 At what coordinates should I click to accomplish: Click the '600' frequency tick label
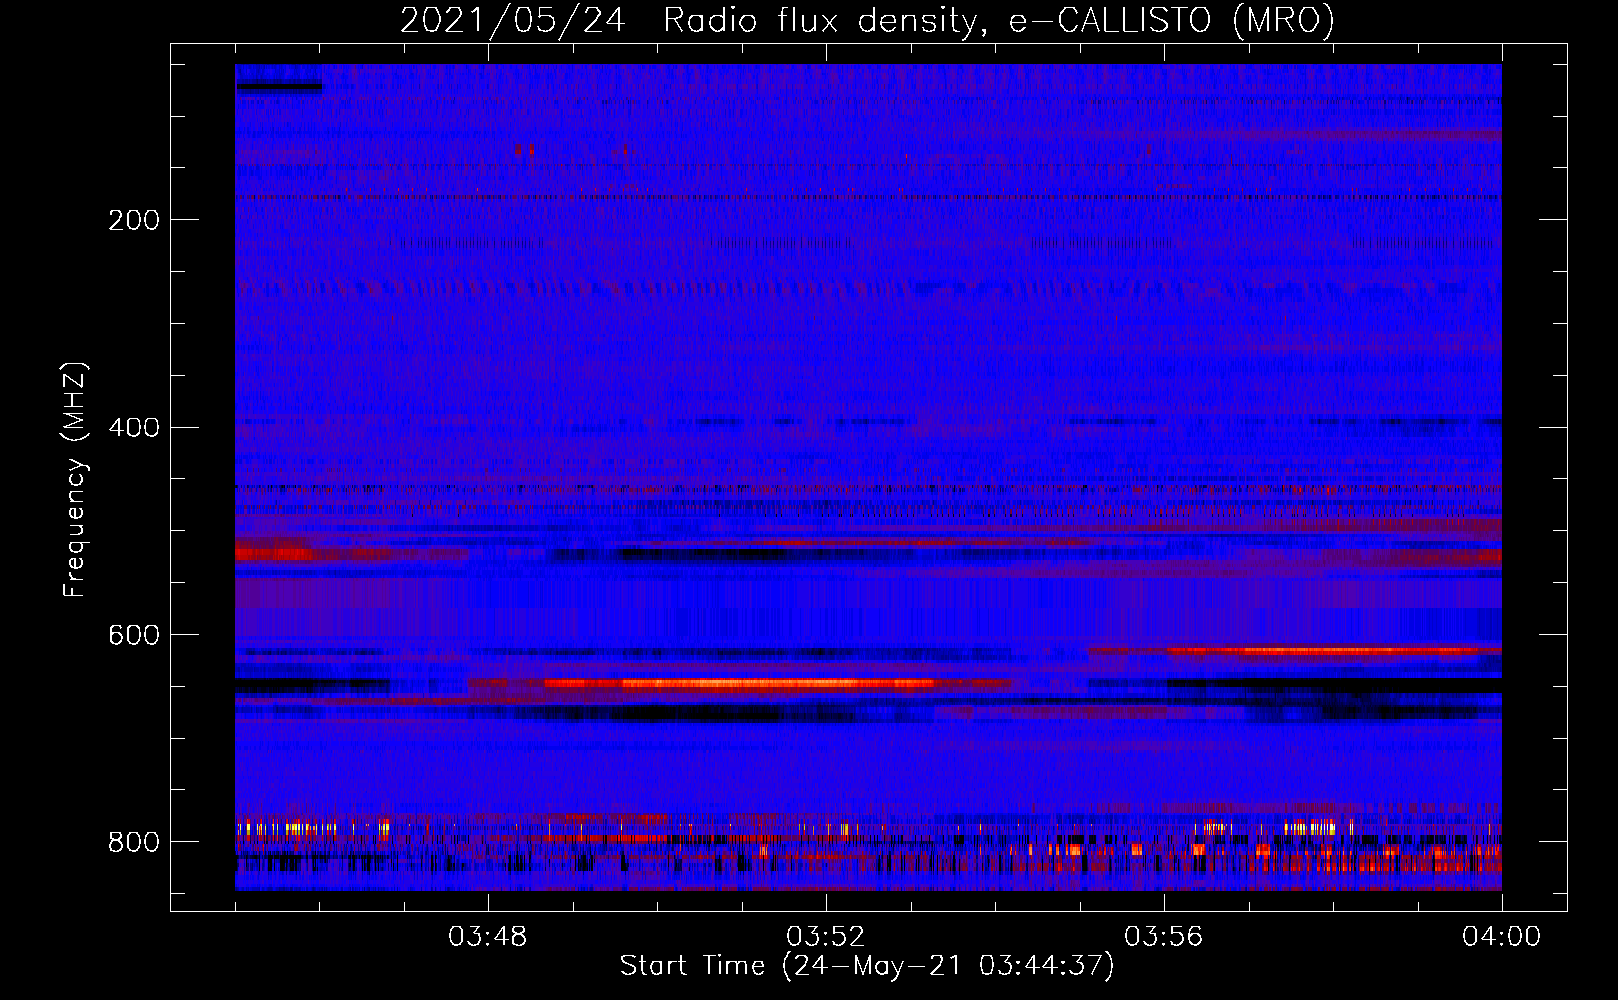click(134, 636)
